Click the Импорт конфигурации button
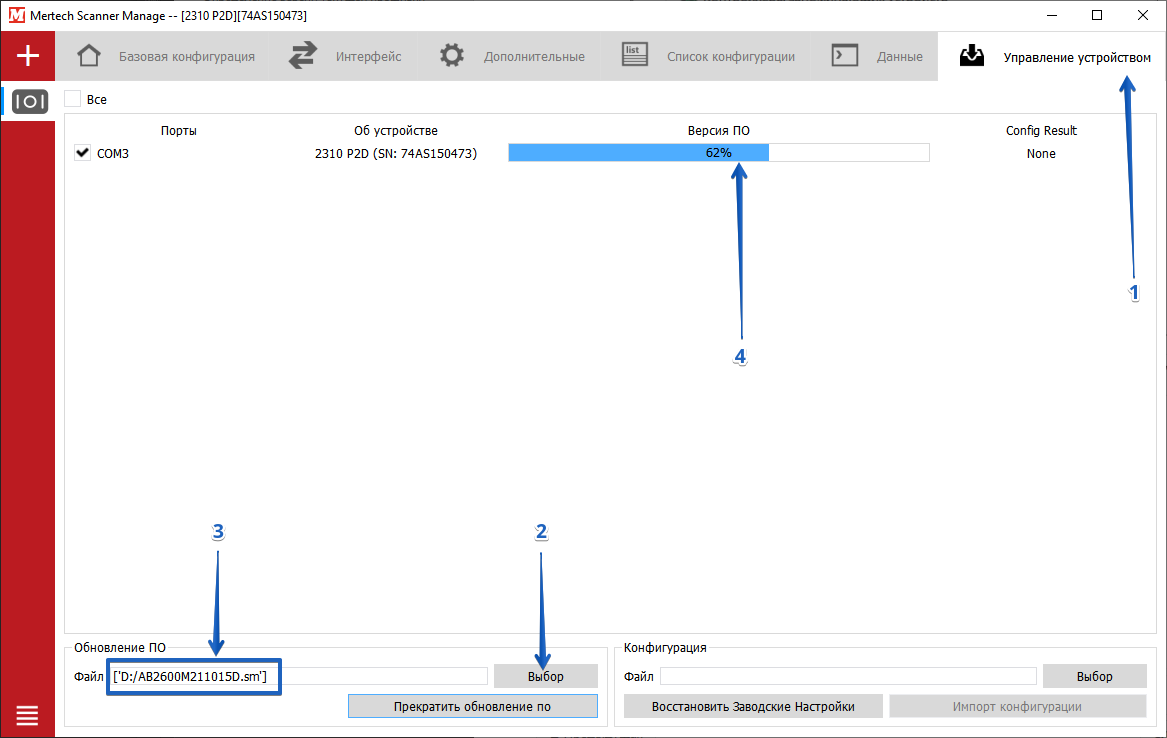 click(1017, 707)
